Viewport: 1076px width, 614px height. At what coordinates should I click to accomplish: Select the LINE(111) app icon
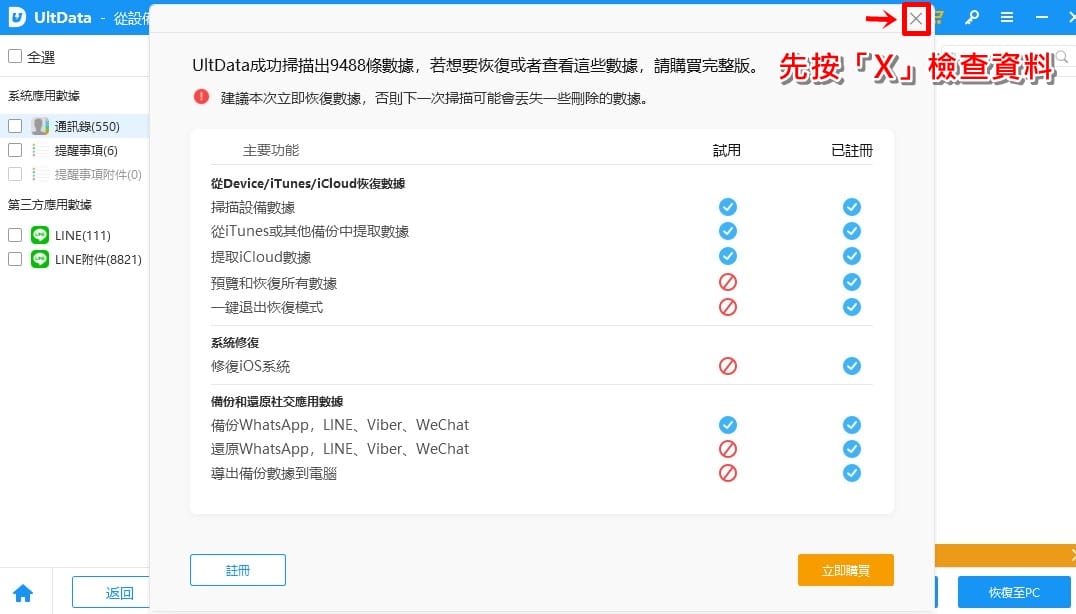click(x=40, y=235)
